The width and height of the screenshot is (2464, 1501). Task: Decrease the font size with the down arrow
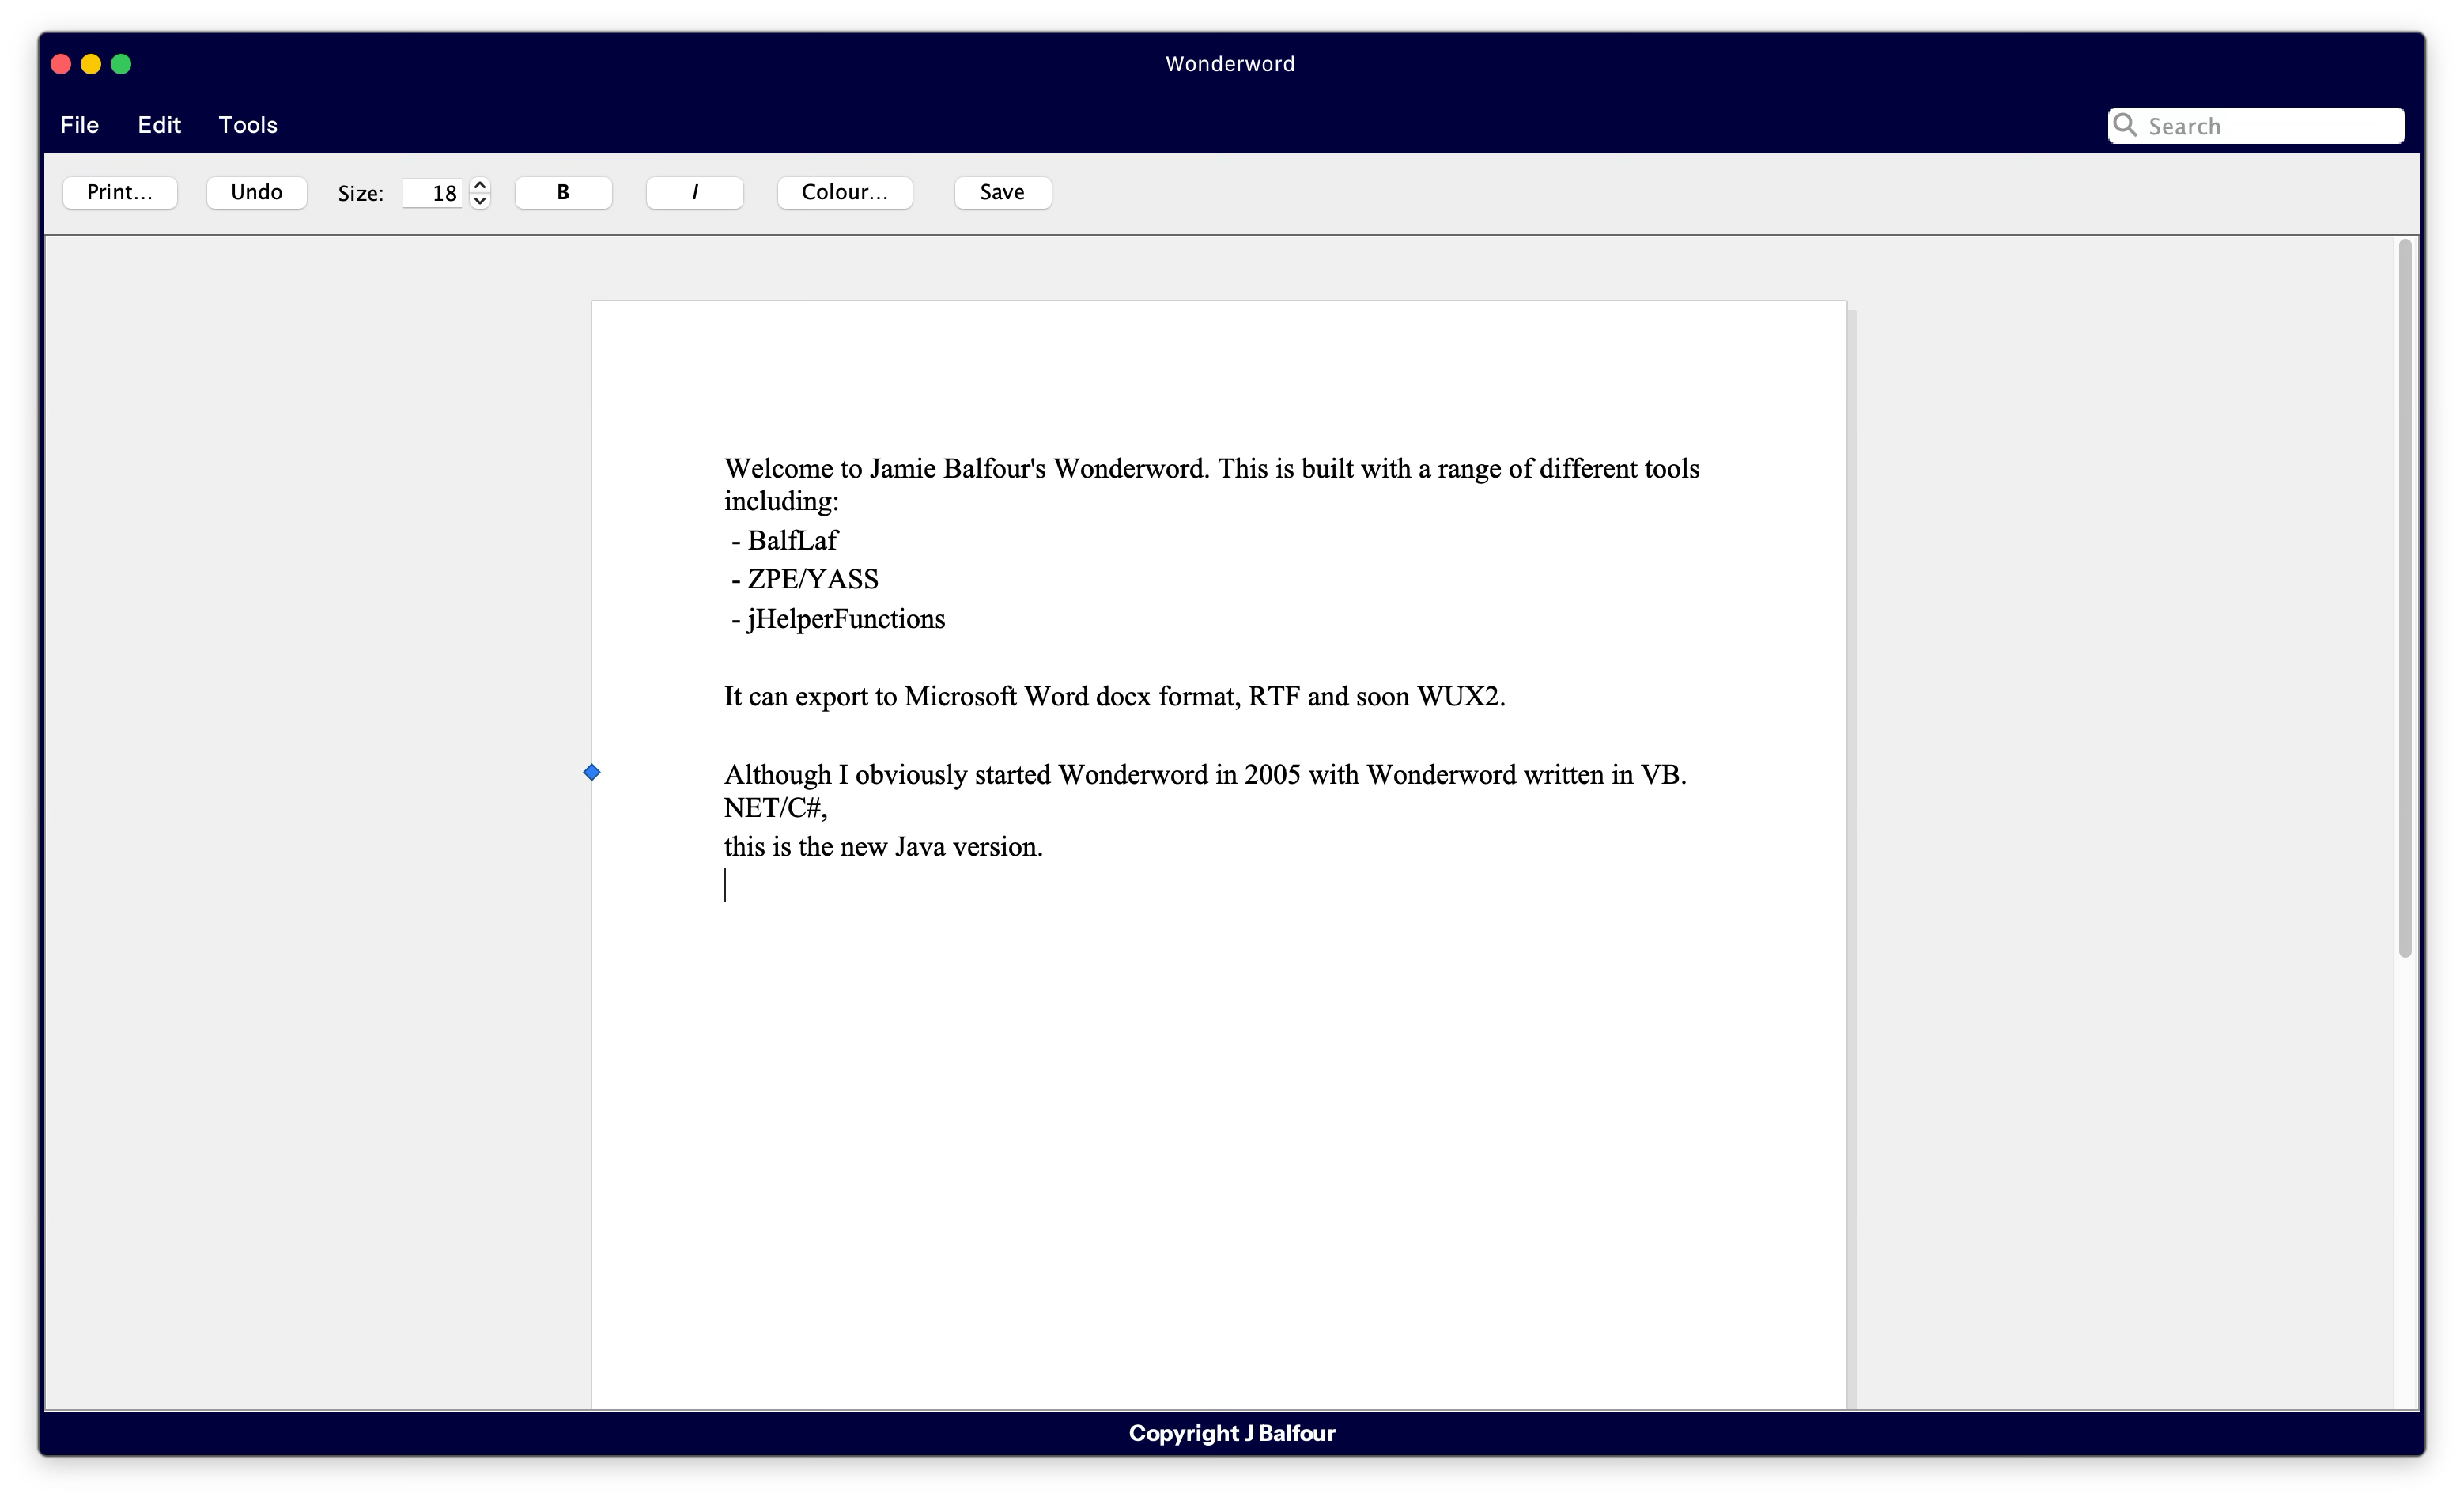point(480,201)
